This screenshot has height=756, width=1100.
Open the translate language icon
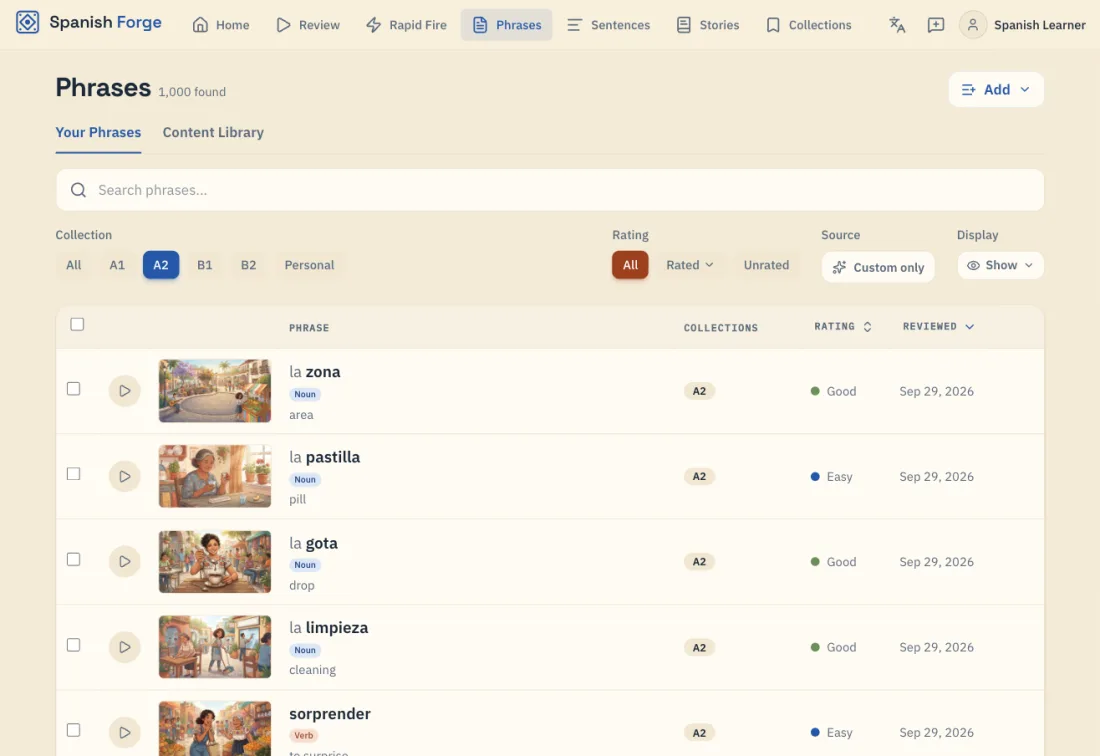(x=897, y=25)
